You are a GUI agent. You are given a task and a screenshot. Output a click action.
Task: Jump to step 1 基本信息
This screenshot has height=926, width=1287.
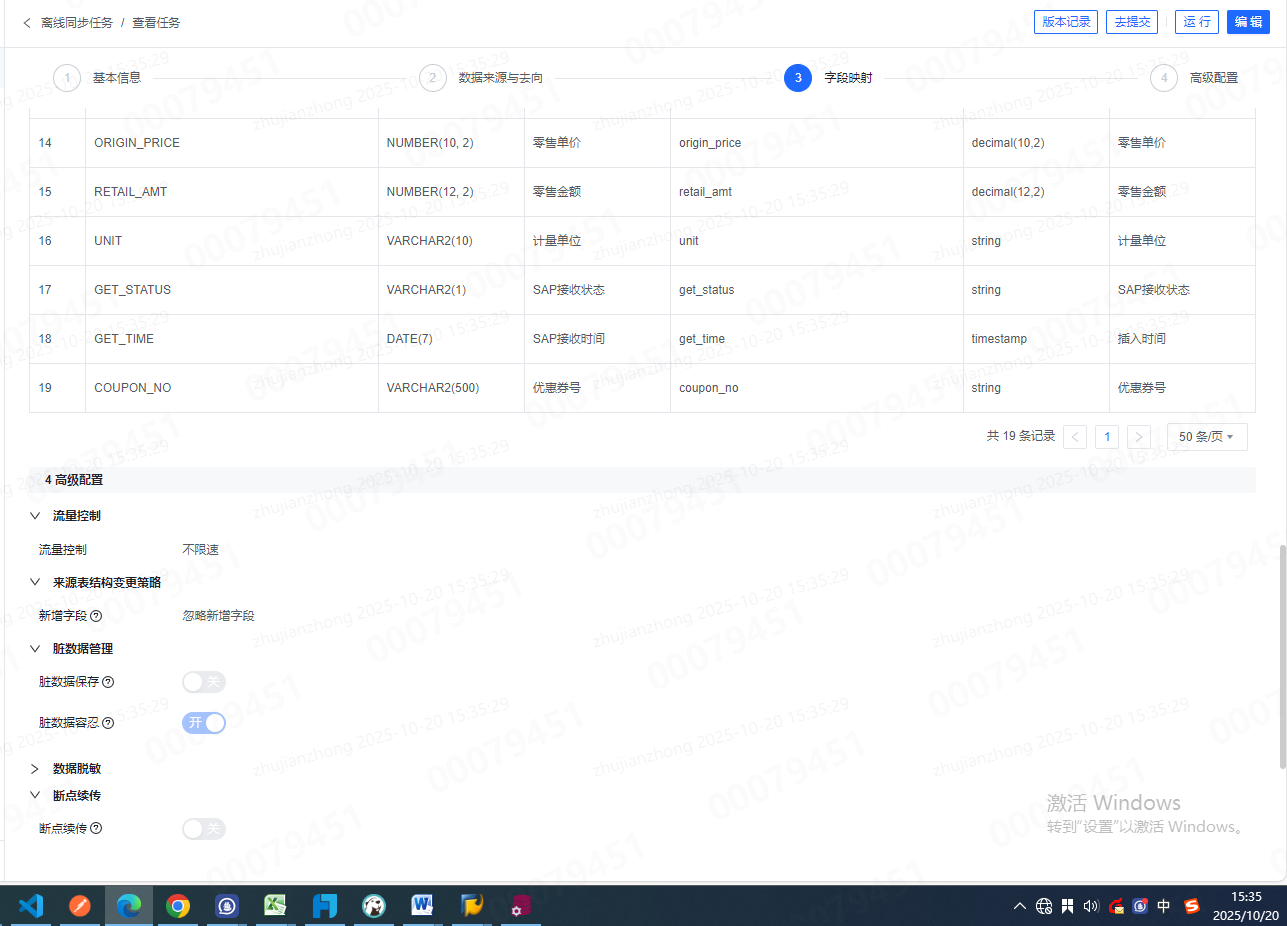(x=67, y=78)
